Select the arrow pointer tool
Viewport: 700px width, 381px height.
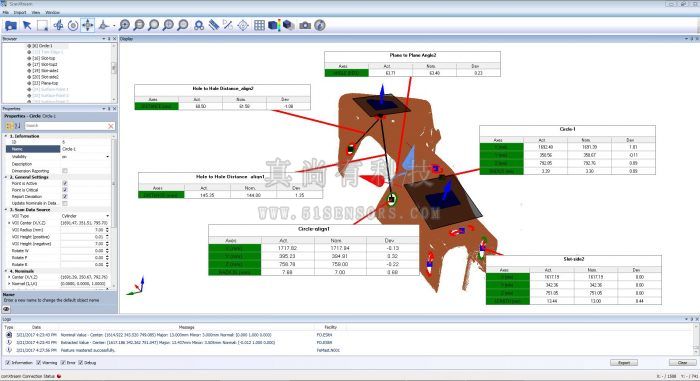pyautogui.click(x=27, y=25)
